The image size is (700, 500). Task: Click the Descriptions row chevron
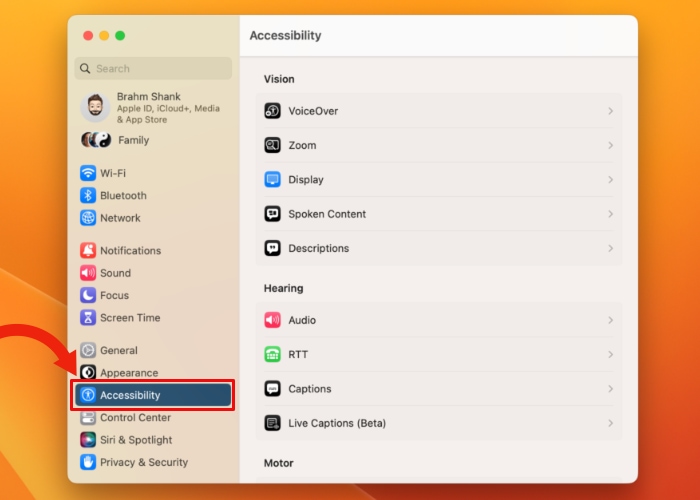(610, 248)
